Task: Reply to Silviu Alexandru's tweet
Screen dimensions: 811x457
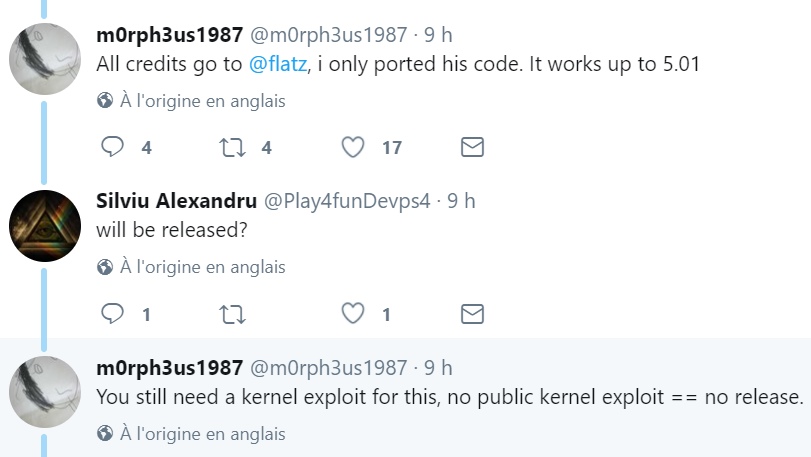Action: coord(113,314)
